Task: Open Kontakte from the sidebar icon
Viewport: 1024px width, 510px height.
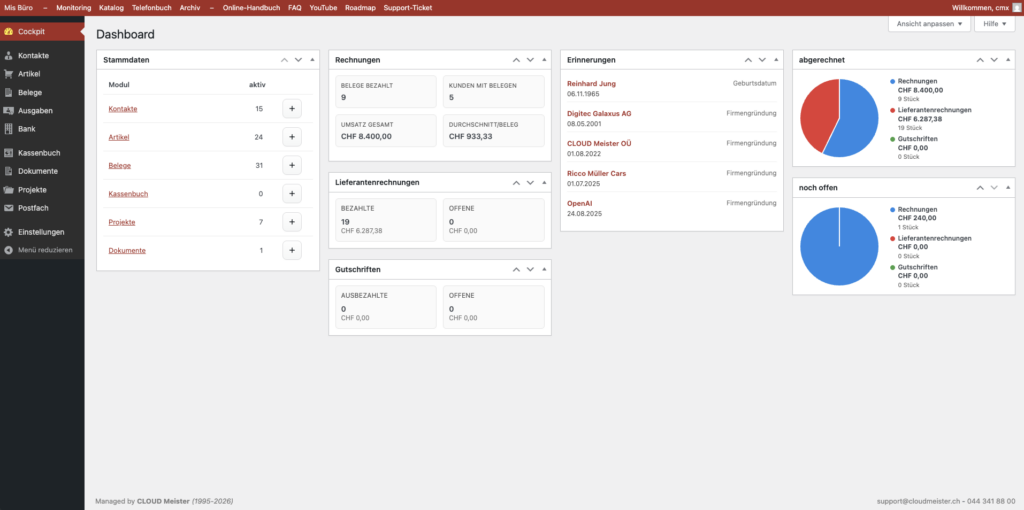Action: pos(9,56)
